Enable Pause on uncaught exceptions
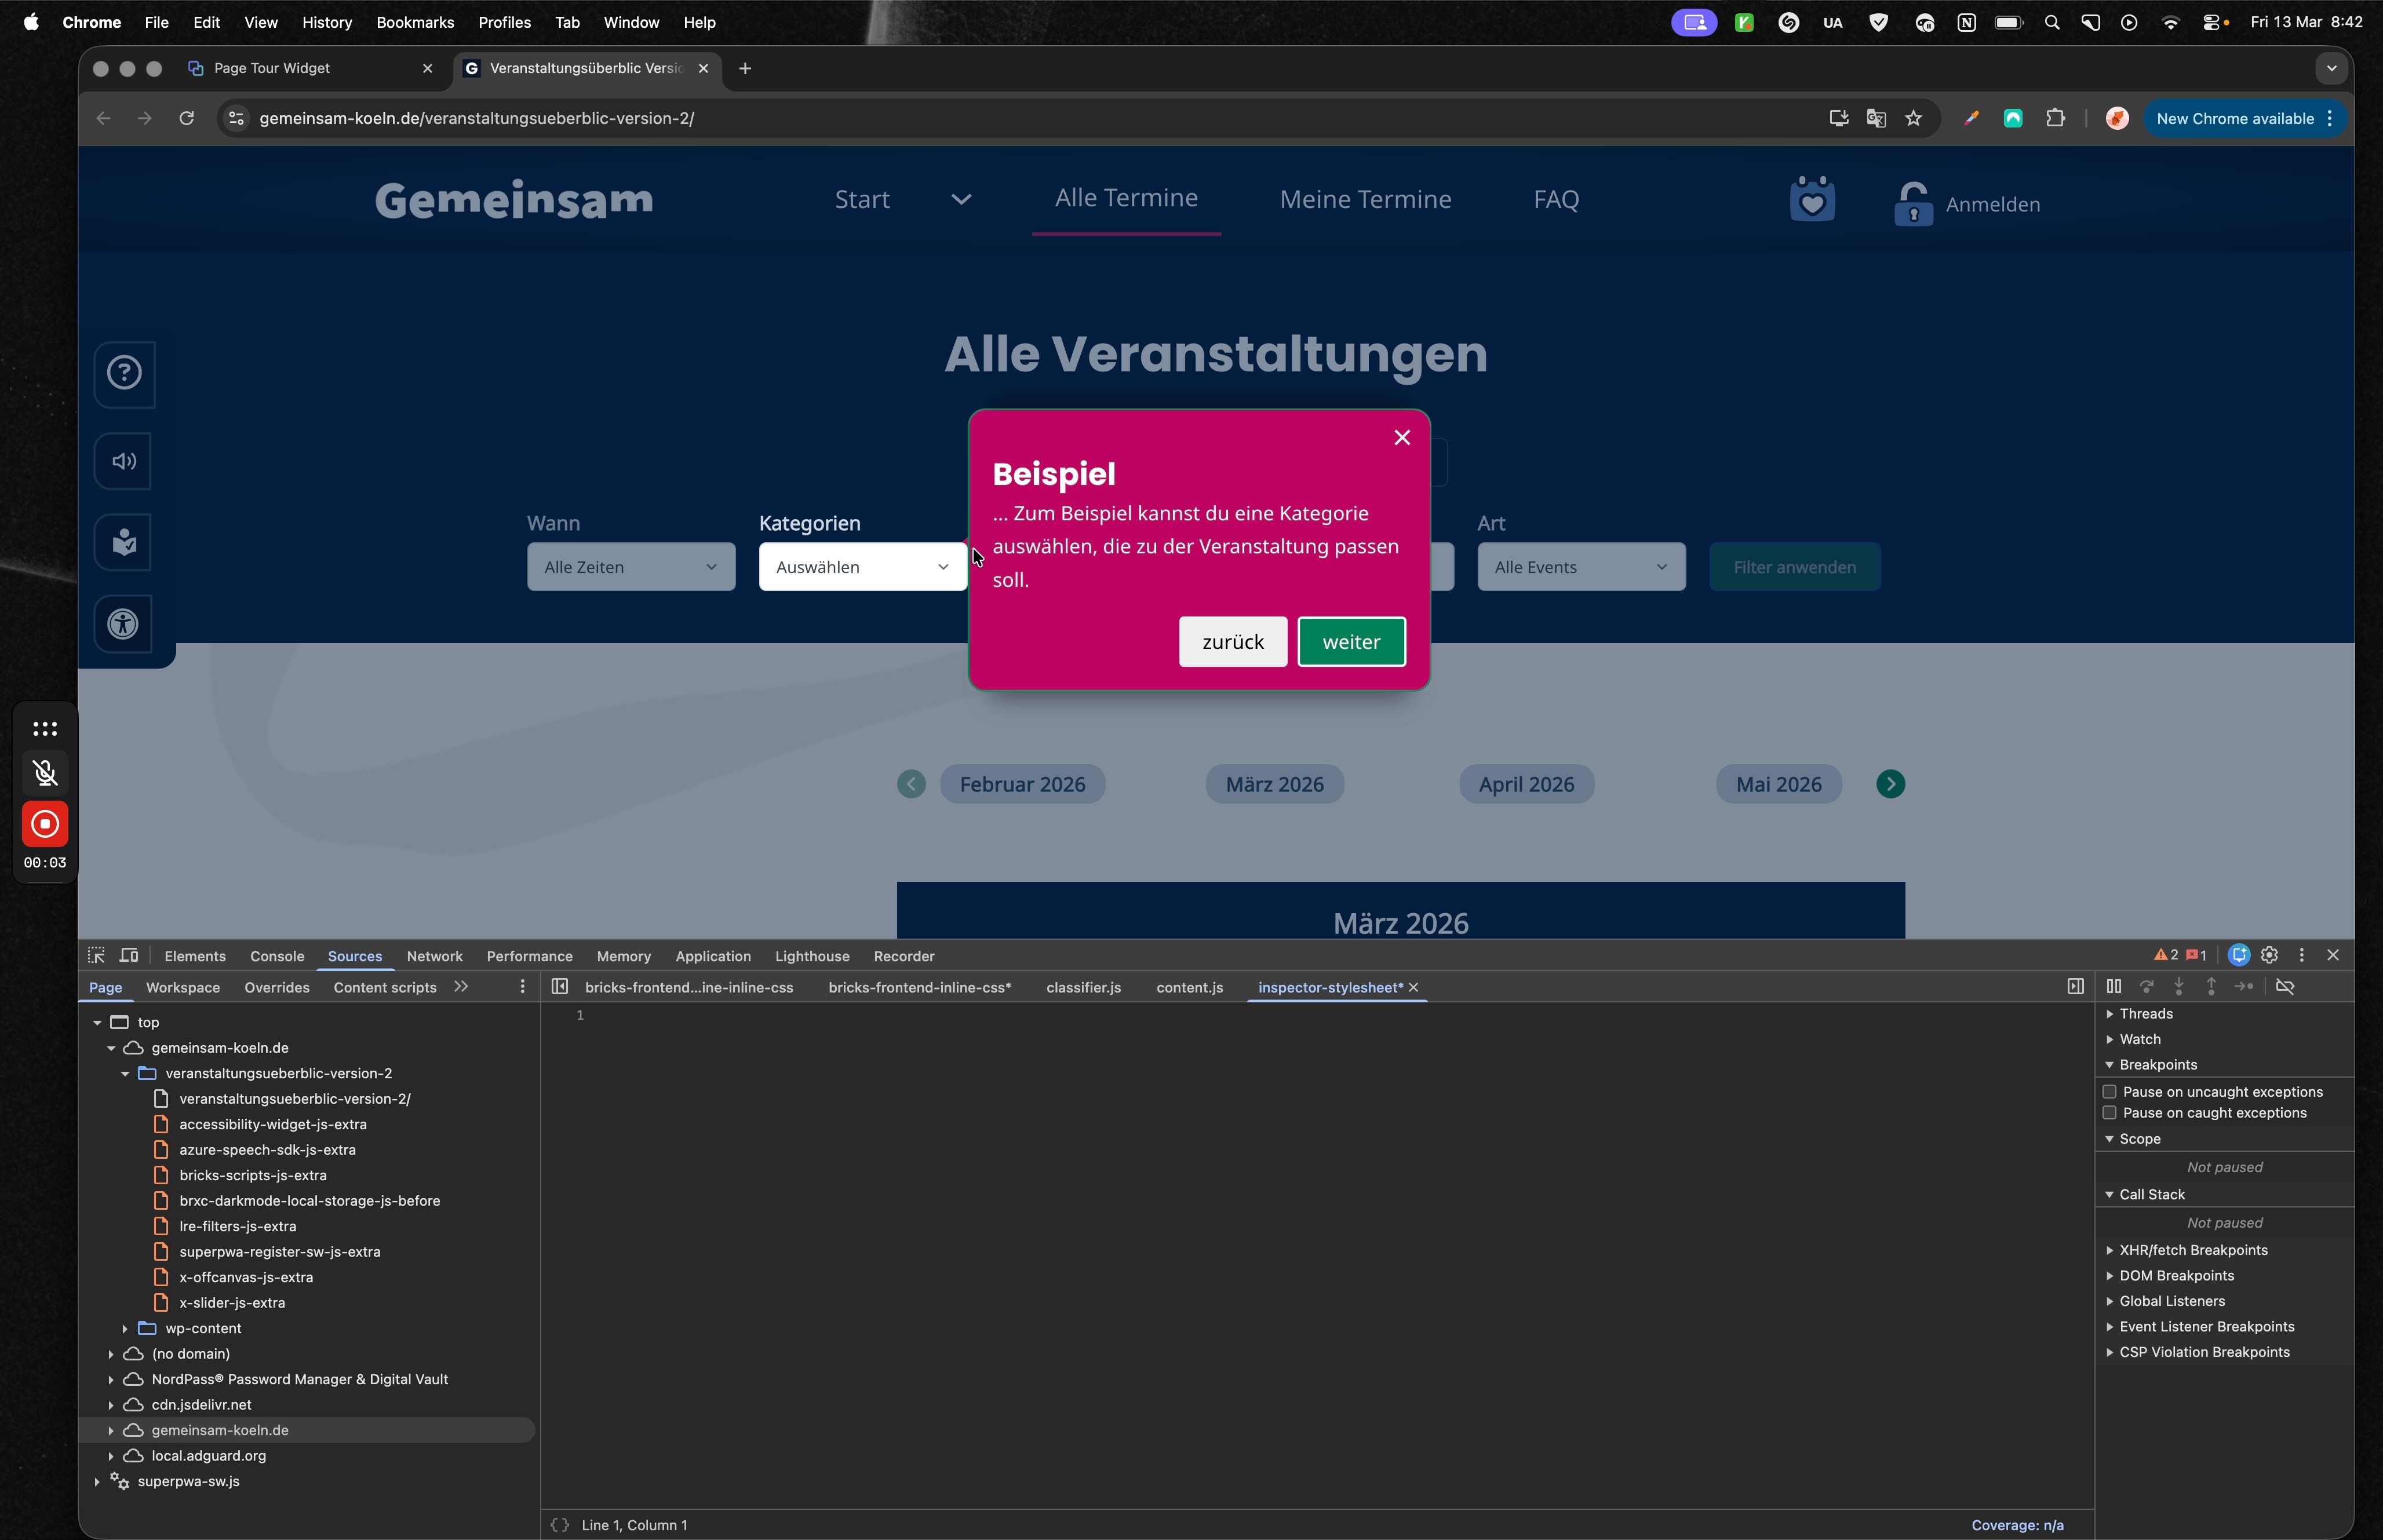 point(2109,1092)
